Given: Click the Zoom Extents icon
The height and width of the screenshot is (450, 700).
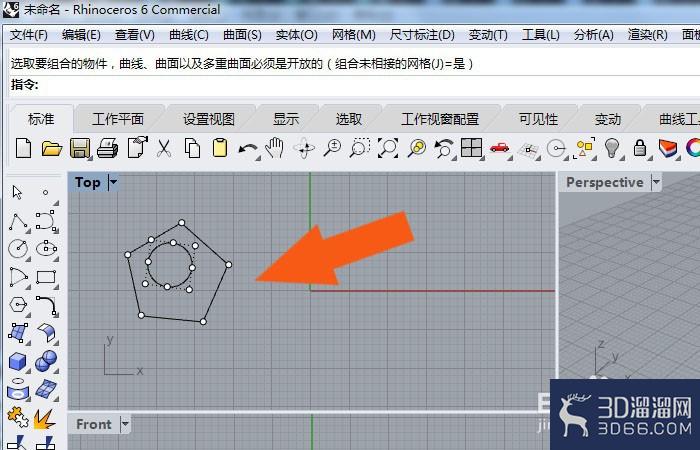Looking at the screenshot, I should (388, 148).
